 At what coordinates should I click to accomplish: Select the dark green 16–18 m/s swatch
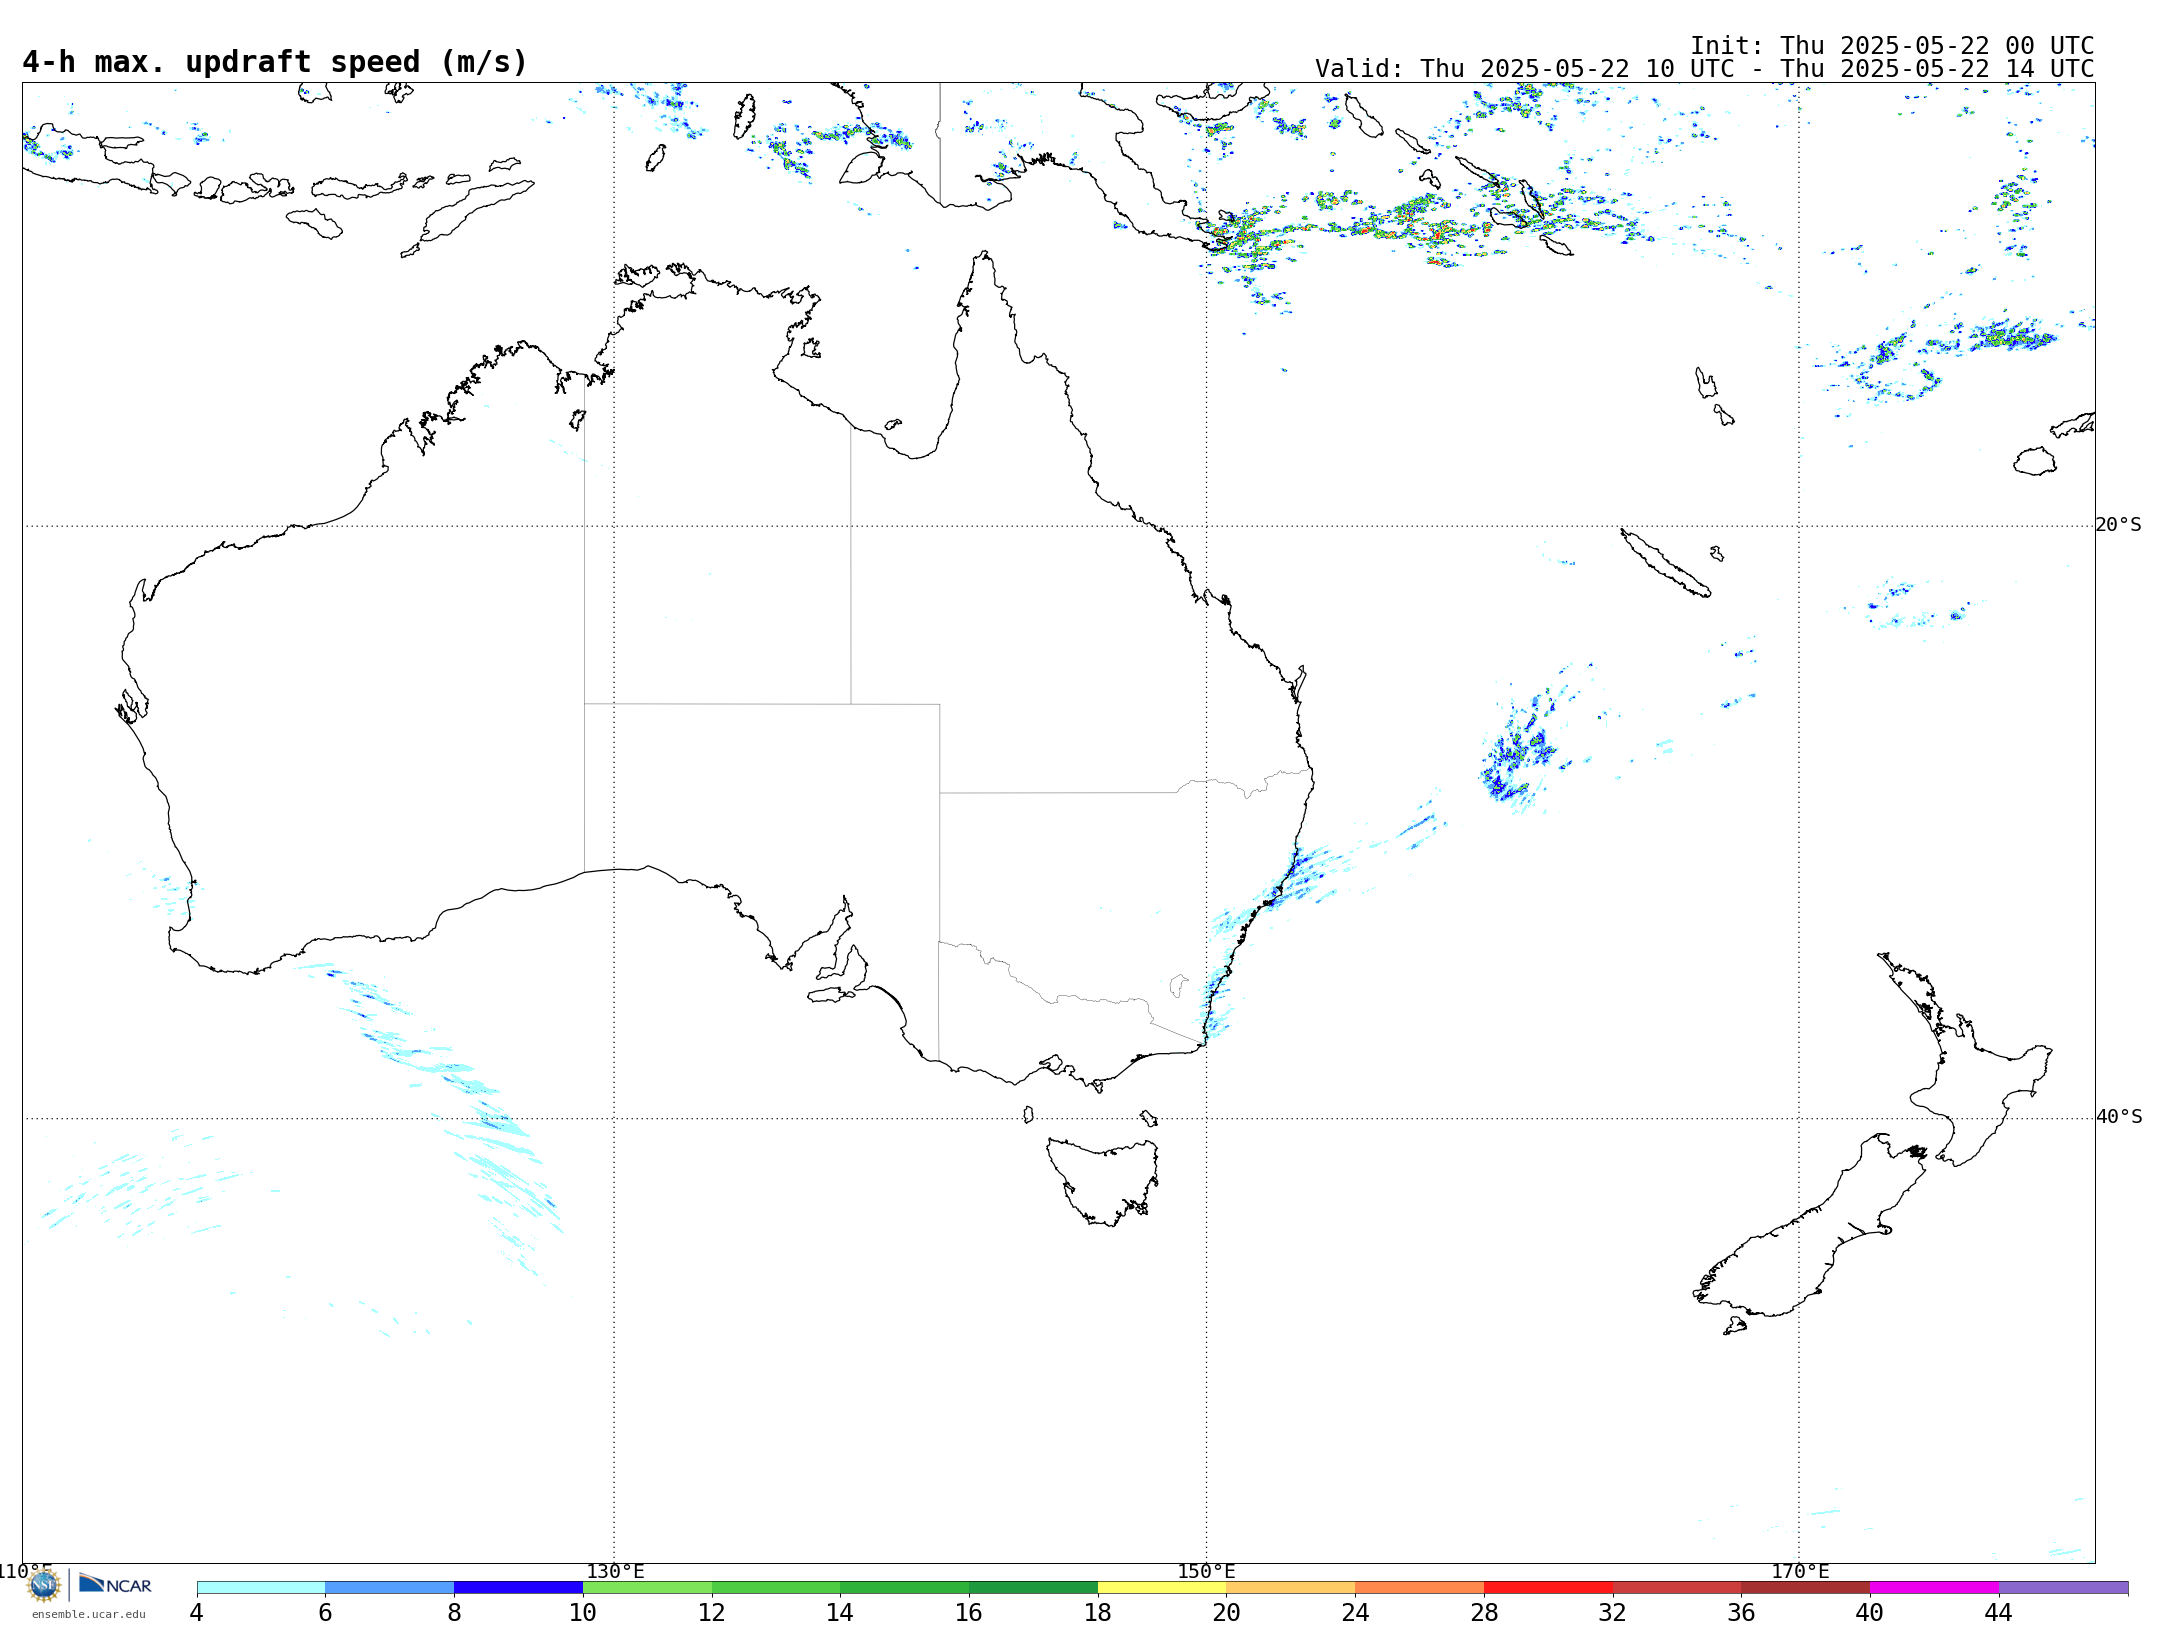(1033, 1588)
